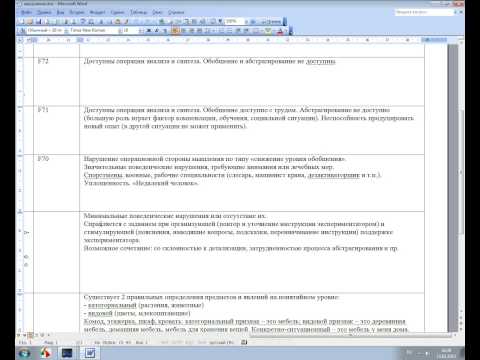Click the highlight color icon

click(x=268, y=31)
